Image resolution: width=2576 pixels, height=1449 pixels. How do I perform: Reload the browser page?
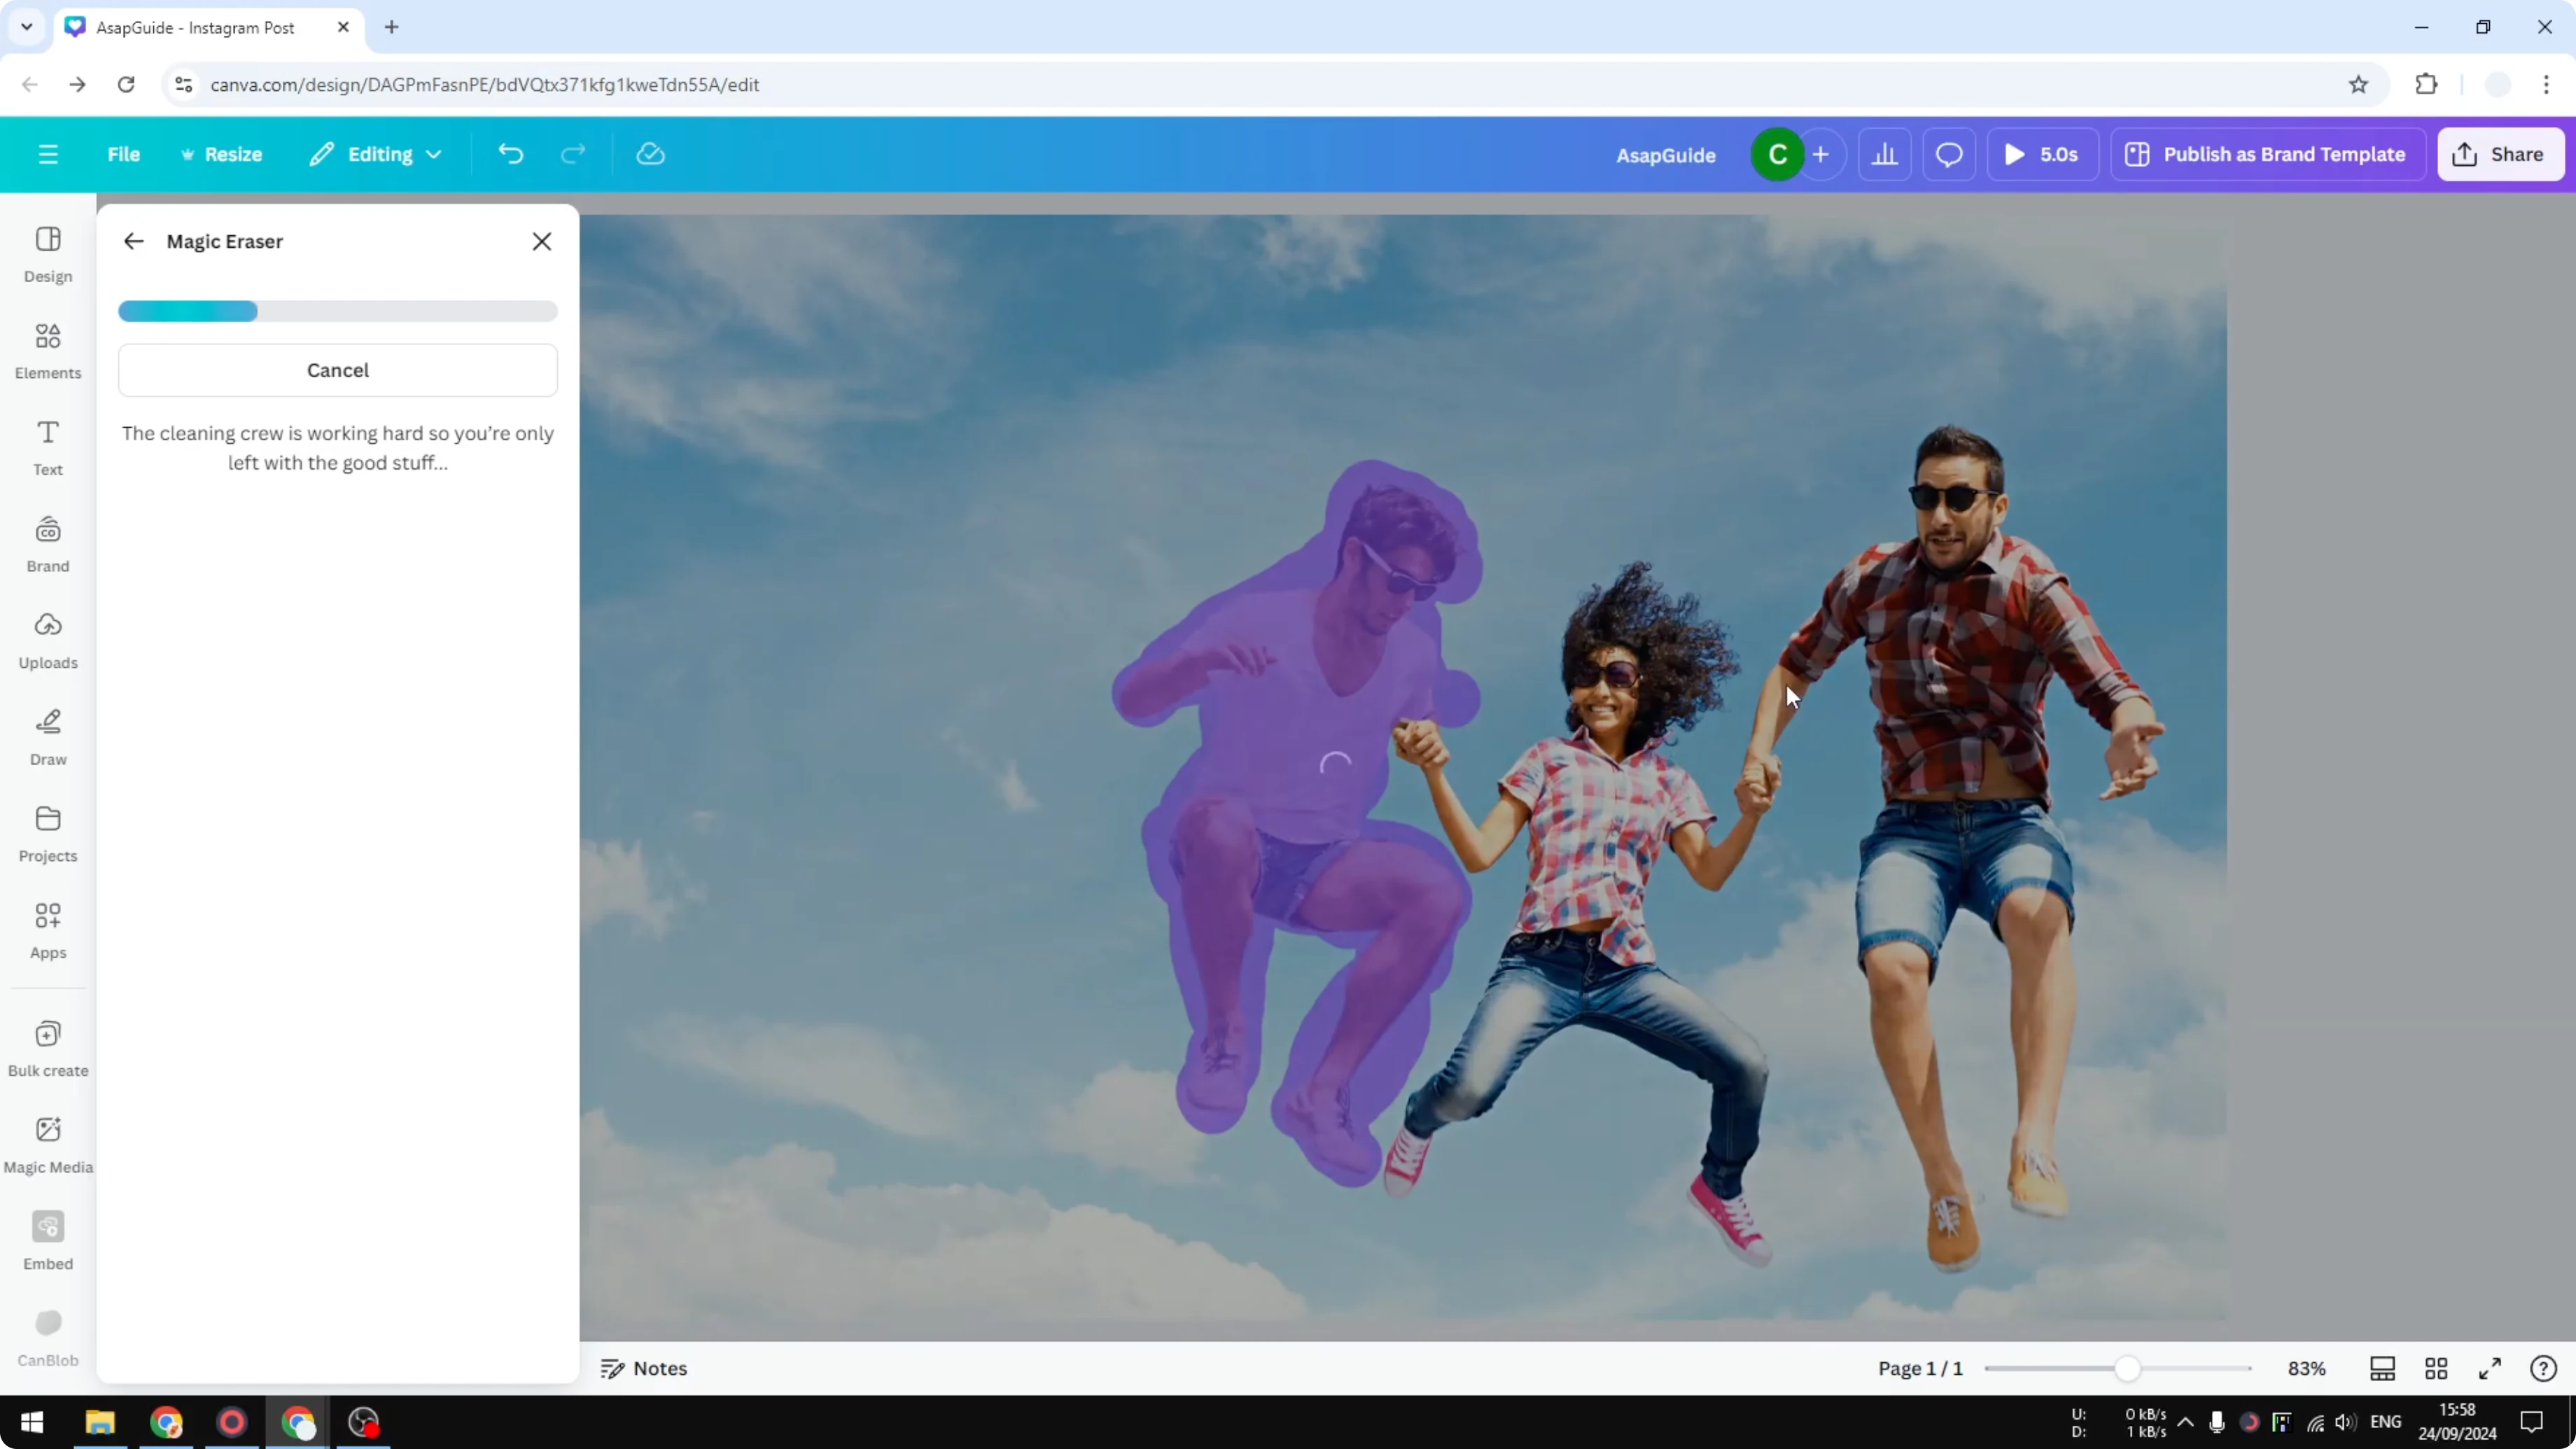[x=126, y=85]
